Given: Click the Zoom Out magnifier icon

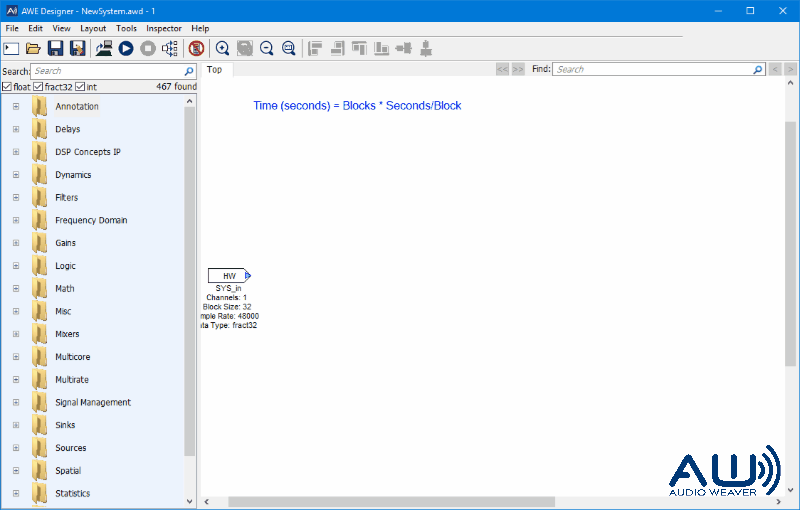Looking at the screenshot, I should point(266,48).
